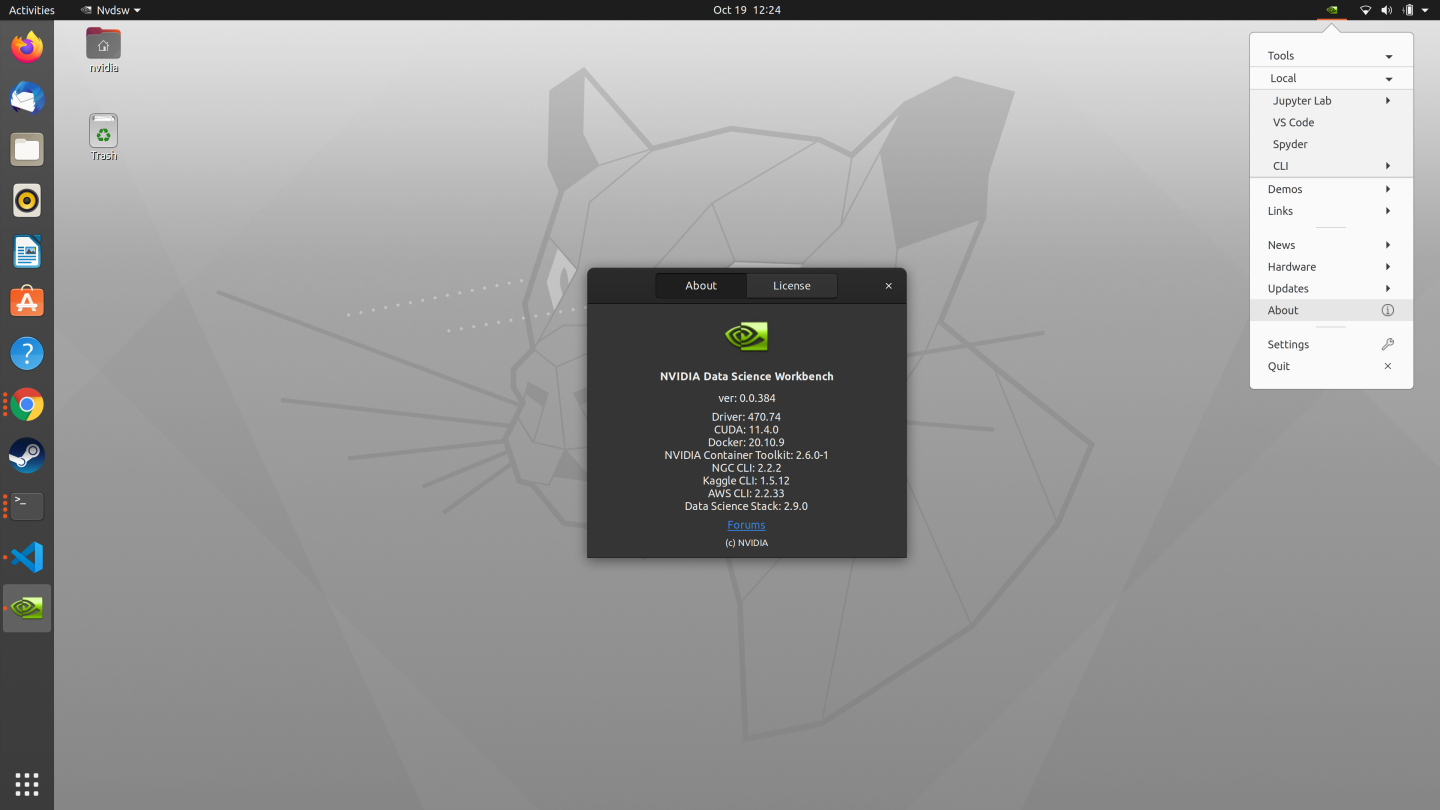Screen dimensions: 1440x810
Task: Click the NVIDIA tray icon in top bar
Action: point(1331,10)
